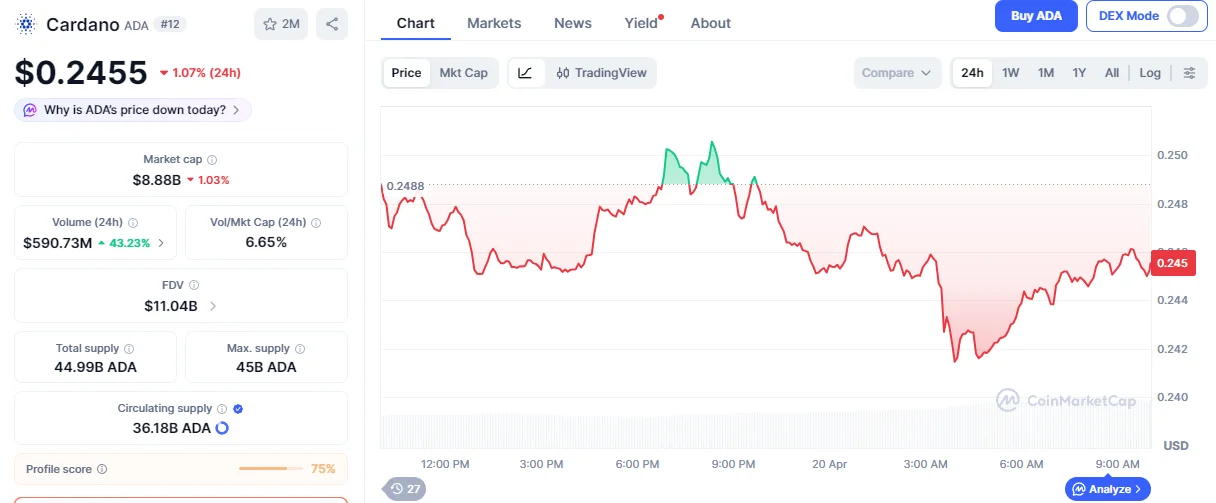The width and height of the screenshot is (1216, 503).
Task: Select Price chart toggle
Action: (406, 73)
